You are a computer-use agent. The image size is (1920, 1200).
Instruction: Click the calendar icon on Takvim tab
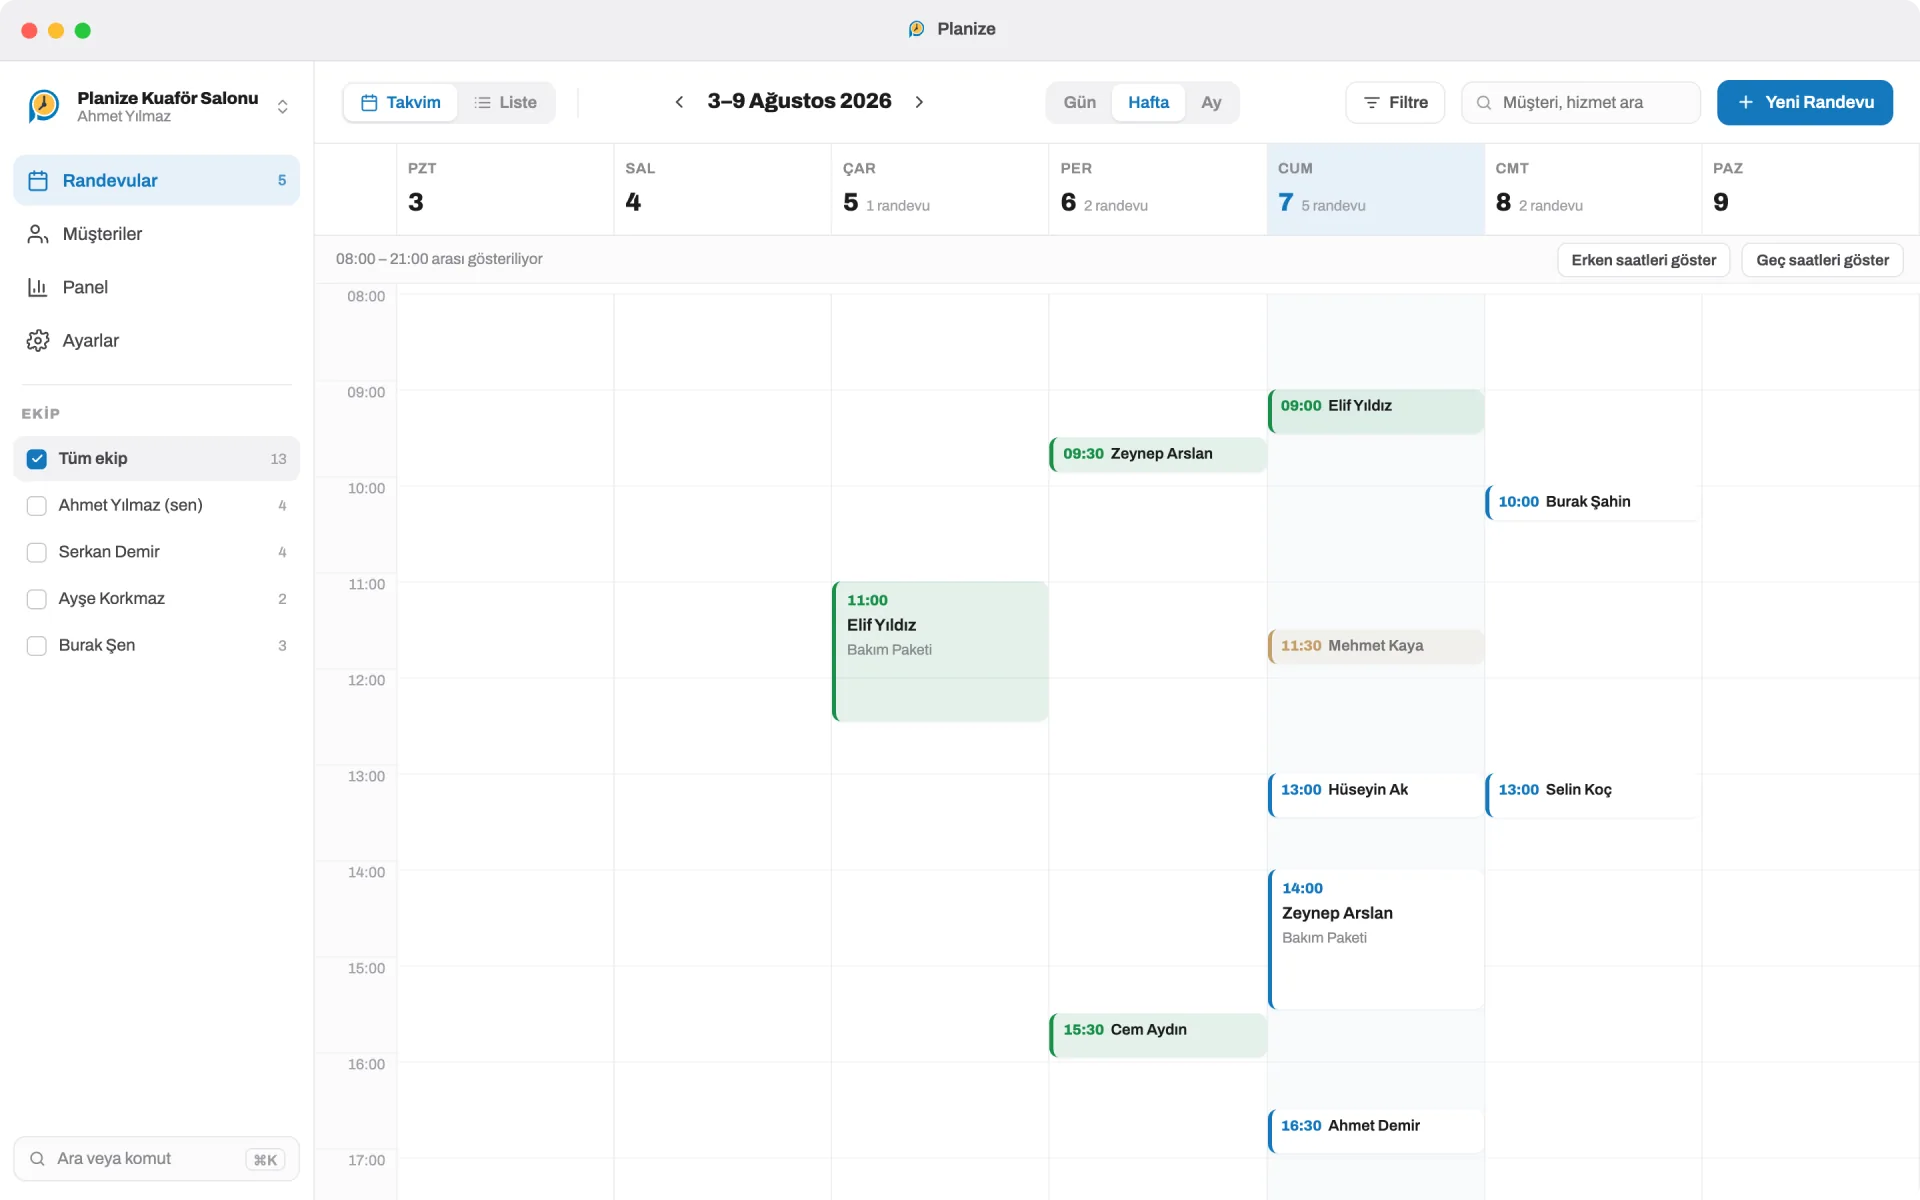coord(369,103)
